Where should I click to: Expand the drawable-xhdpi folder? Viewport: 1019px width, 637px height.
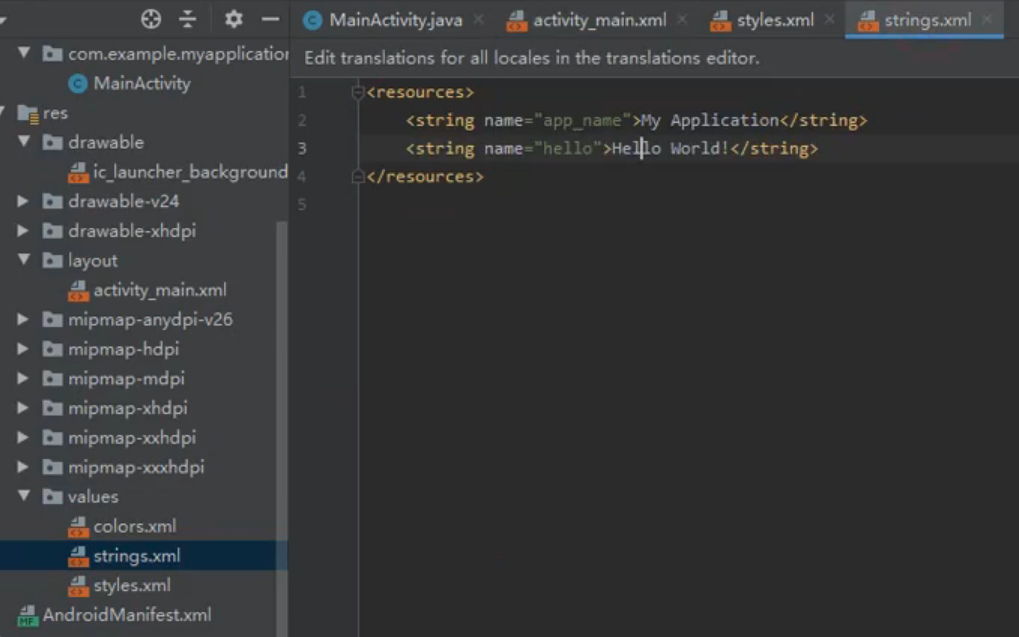23,230
